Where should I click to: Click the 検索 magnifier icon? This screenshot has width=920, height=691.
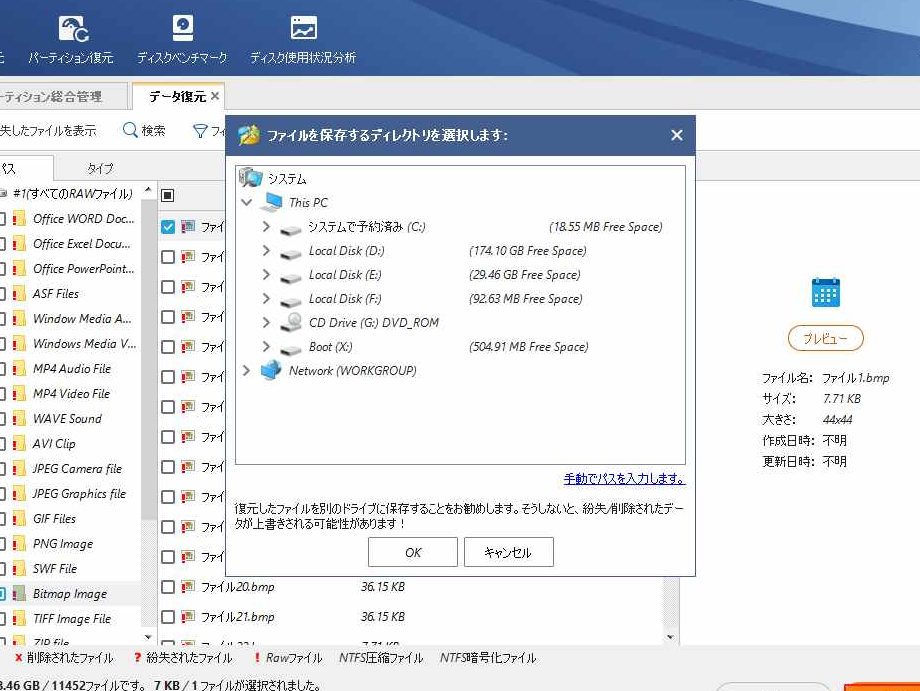click(x=130, y=131)
